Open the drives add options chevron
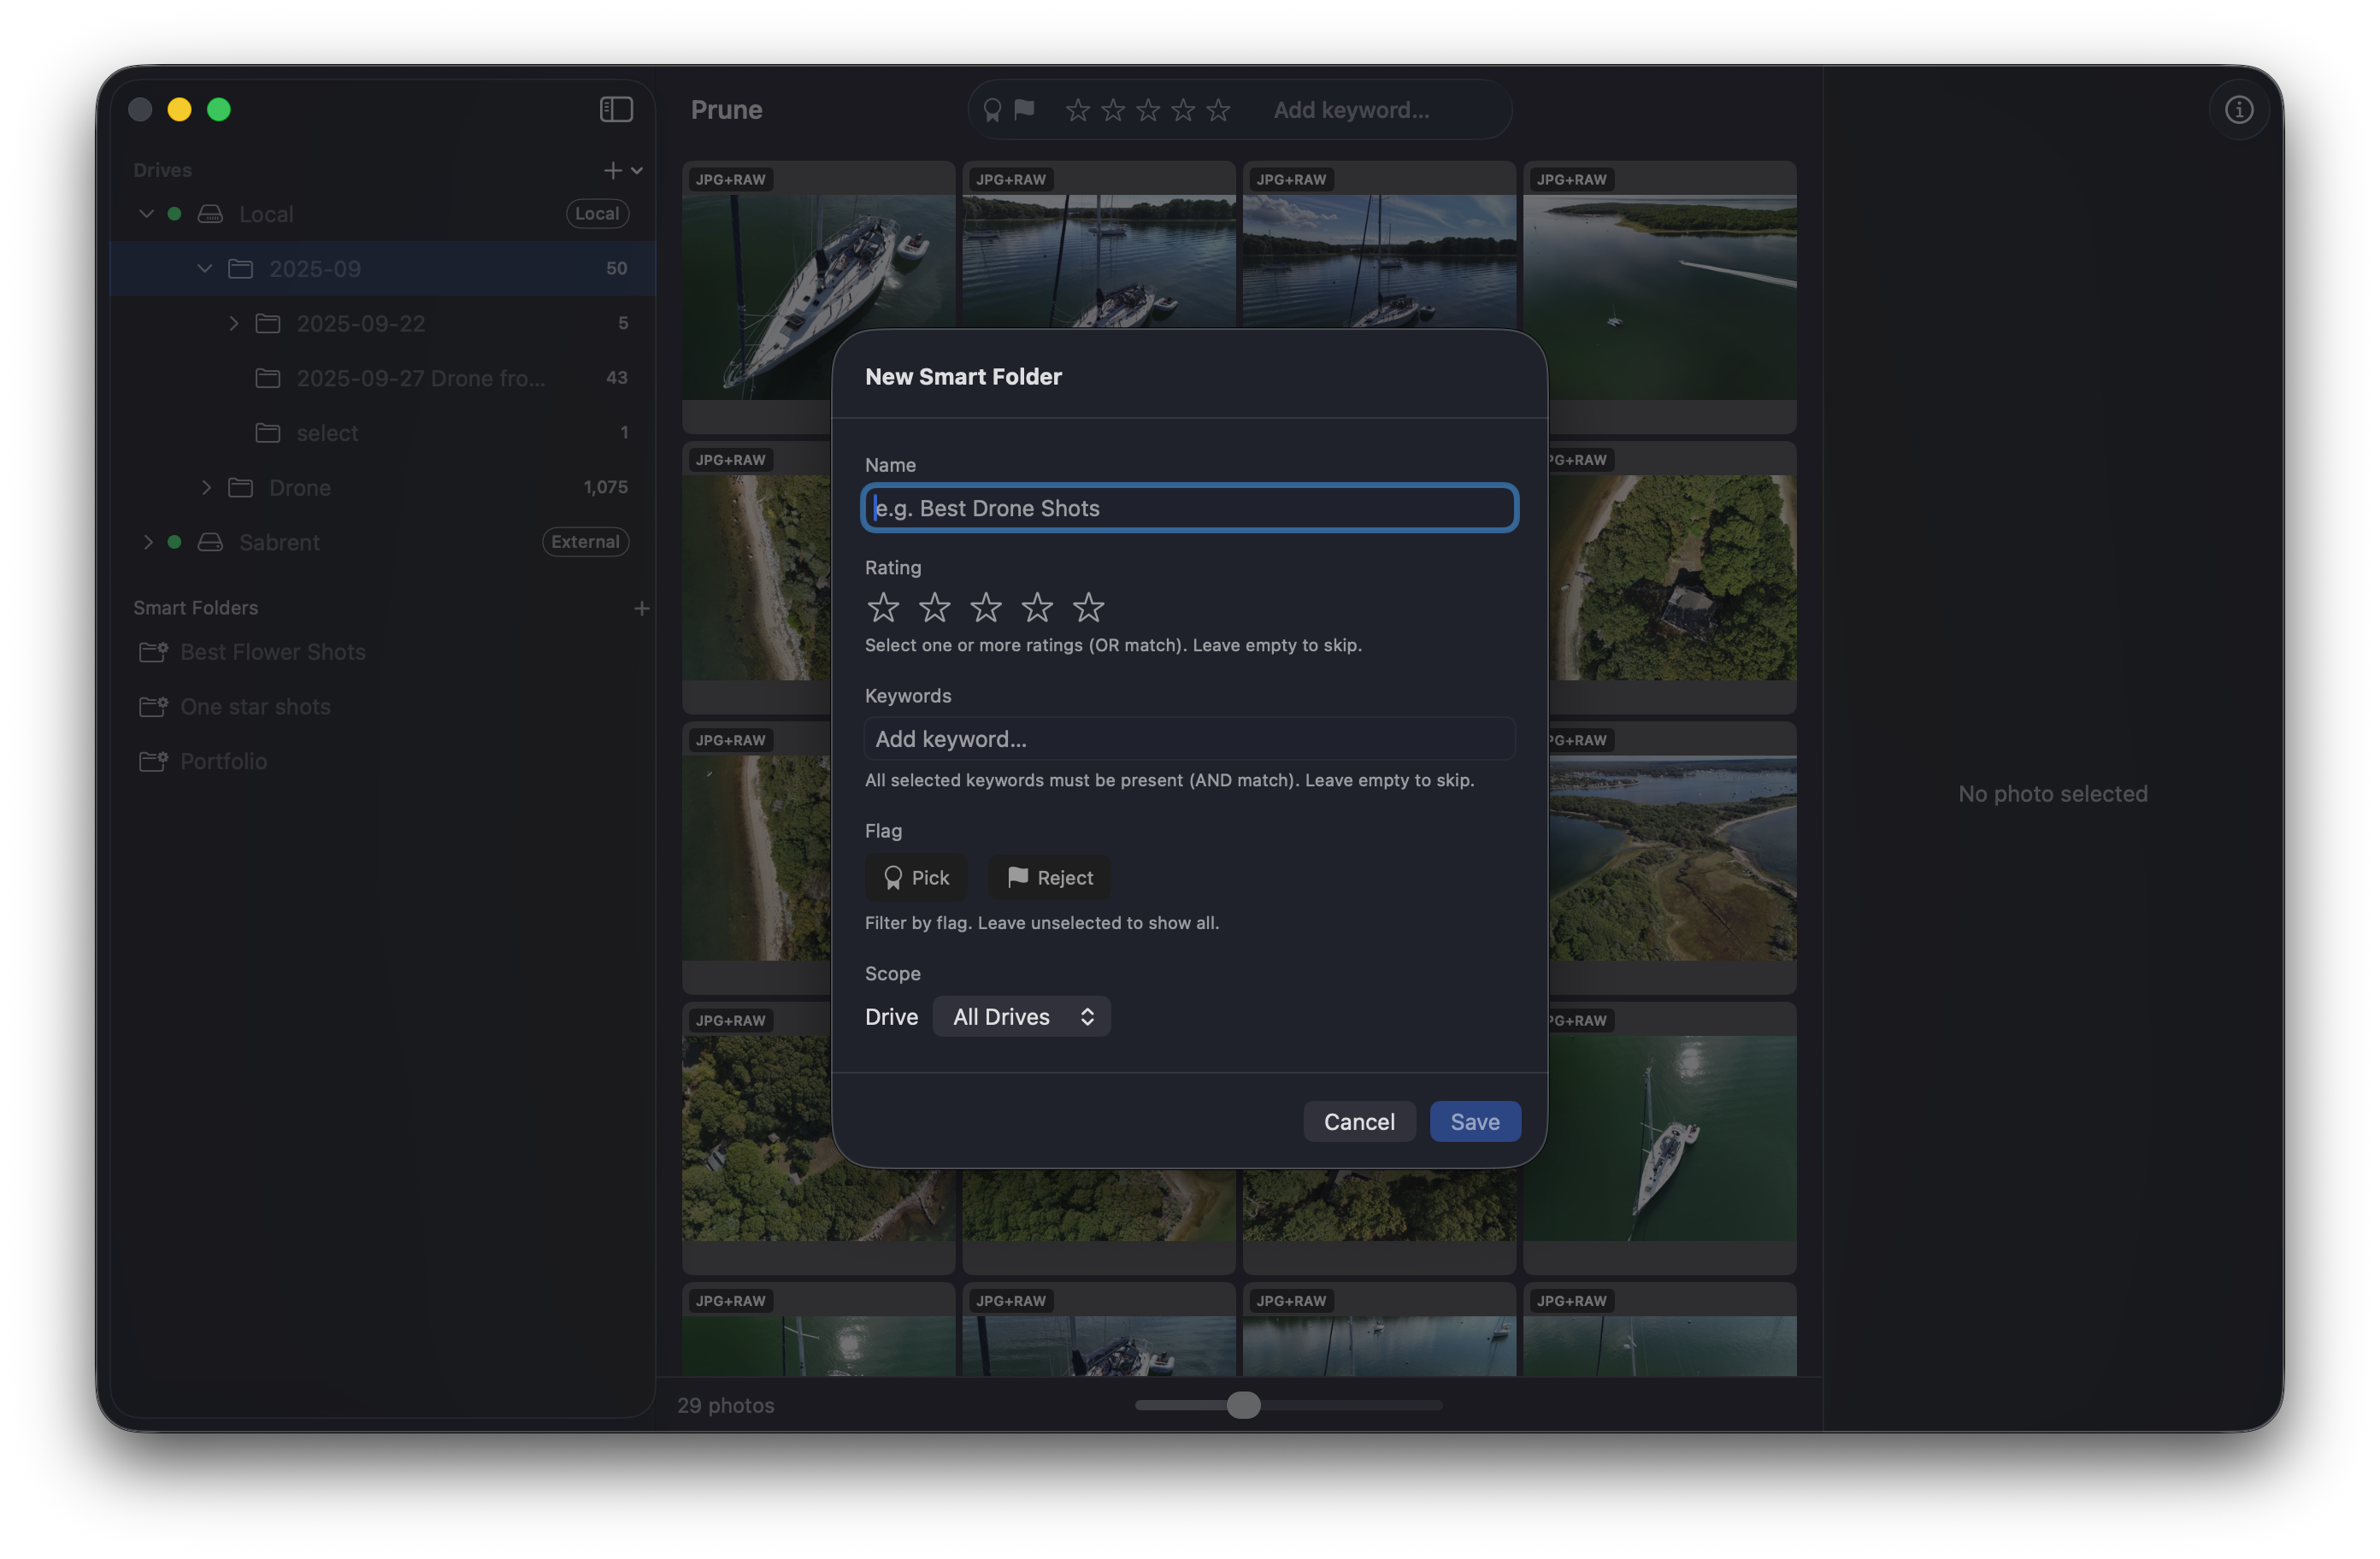 [x=637, y=170]
